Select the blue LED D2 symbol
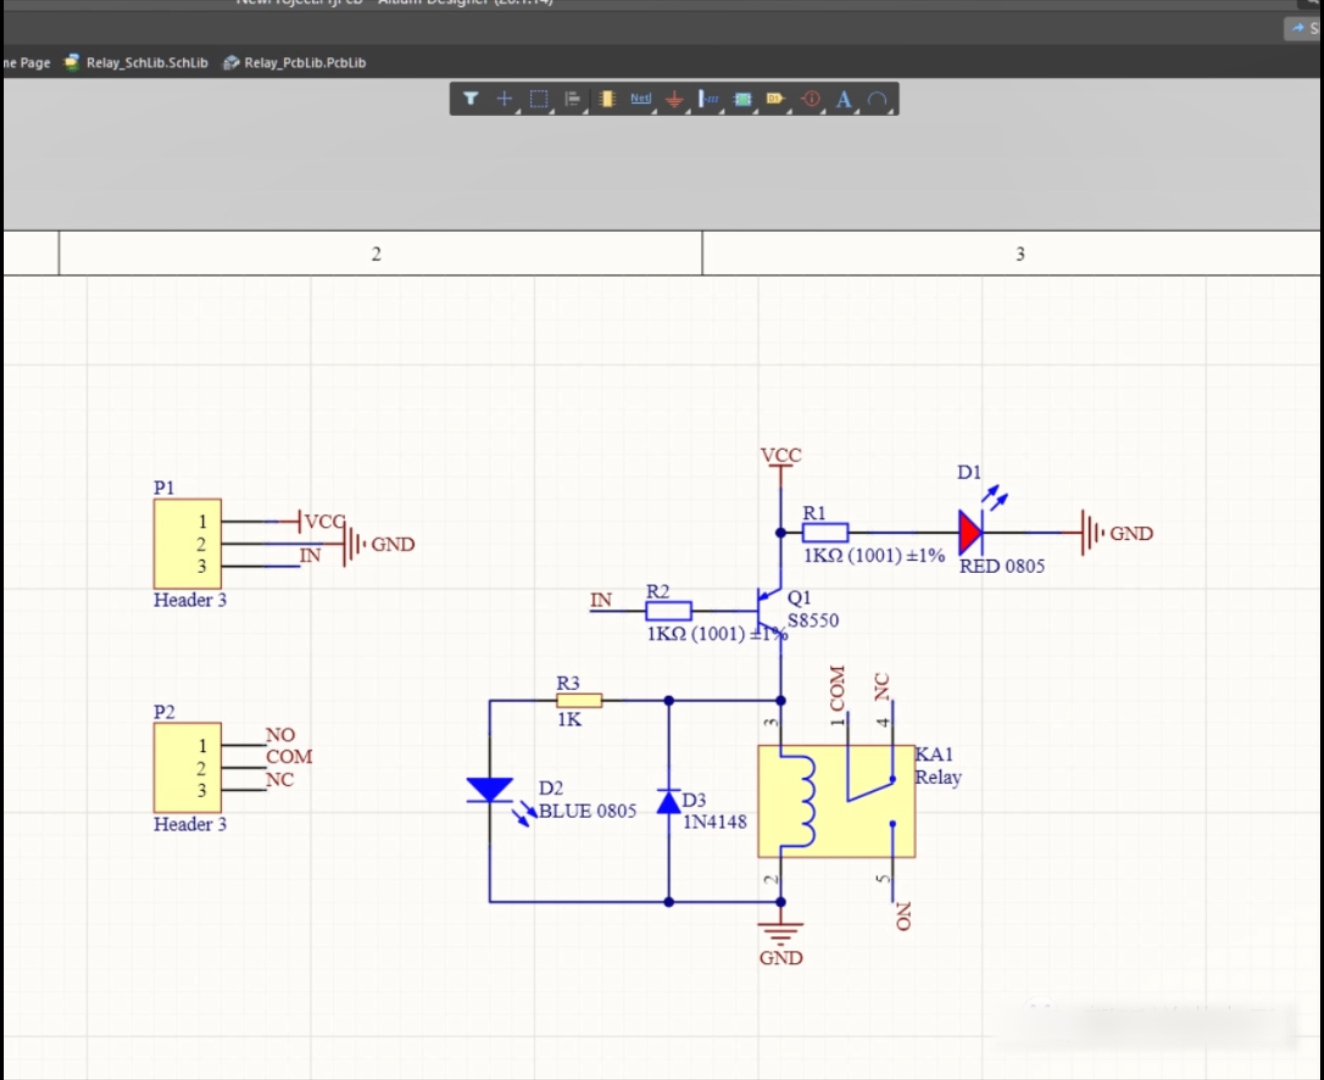1324x1080 pixels. 490,790
